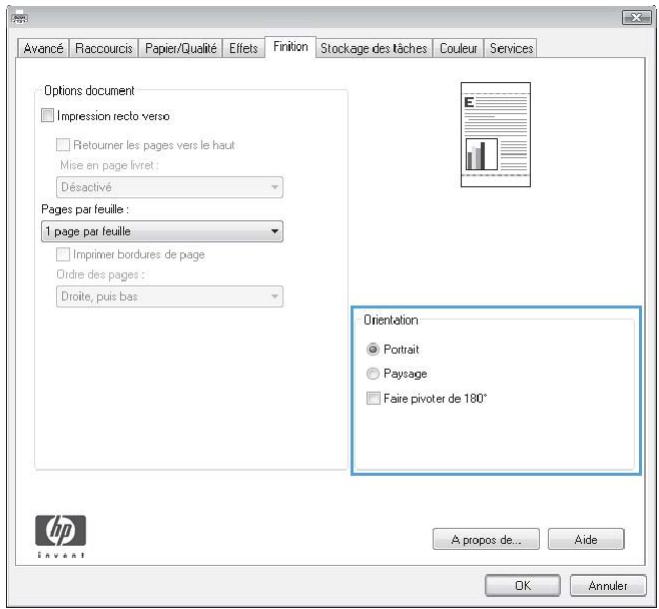Switch to the Raccourcis tab
Image resolution: width=659 pixels, height=609 pixels.
[104, 48]
